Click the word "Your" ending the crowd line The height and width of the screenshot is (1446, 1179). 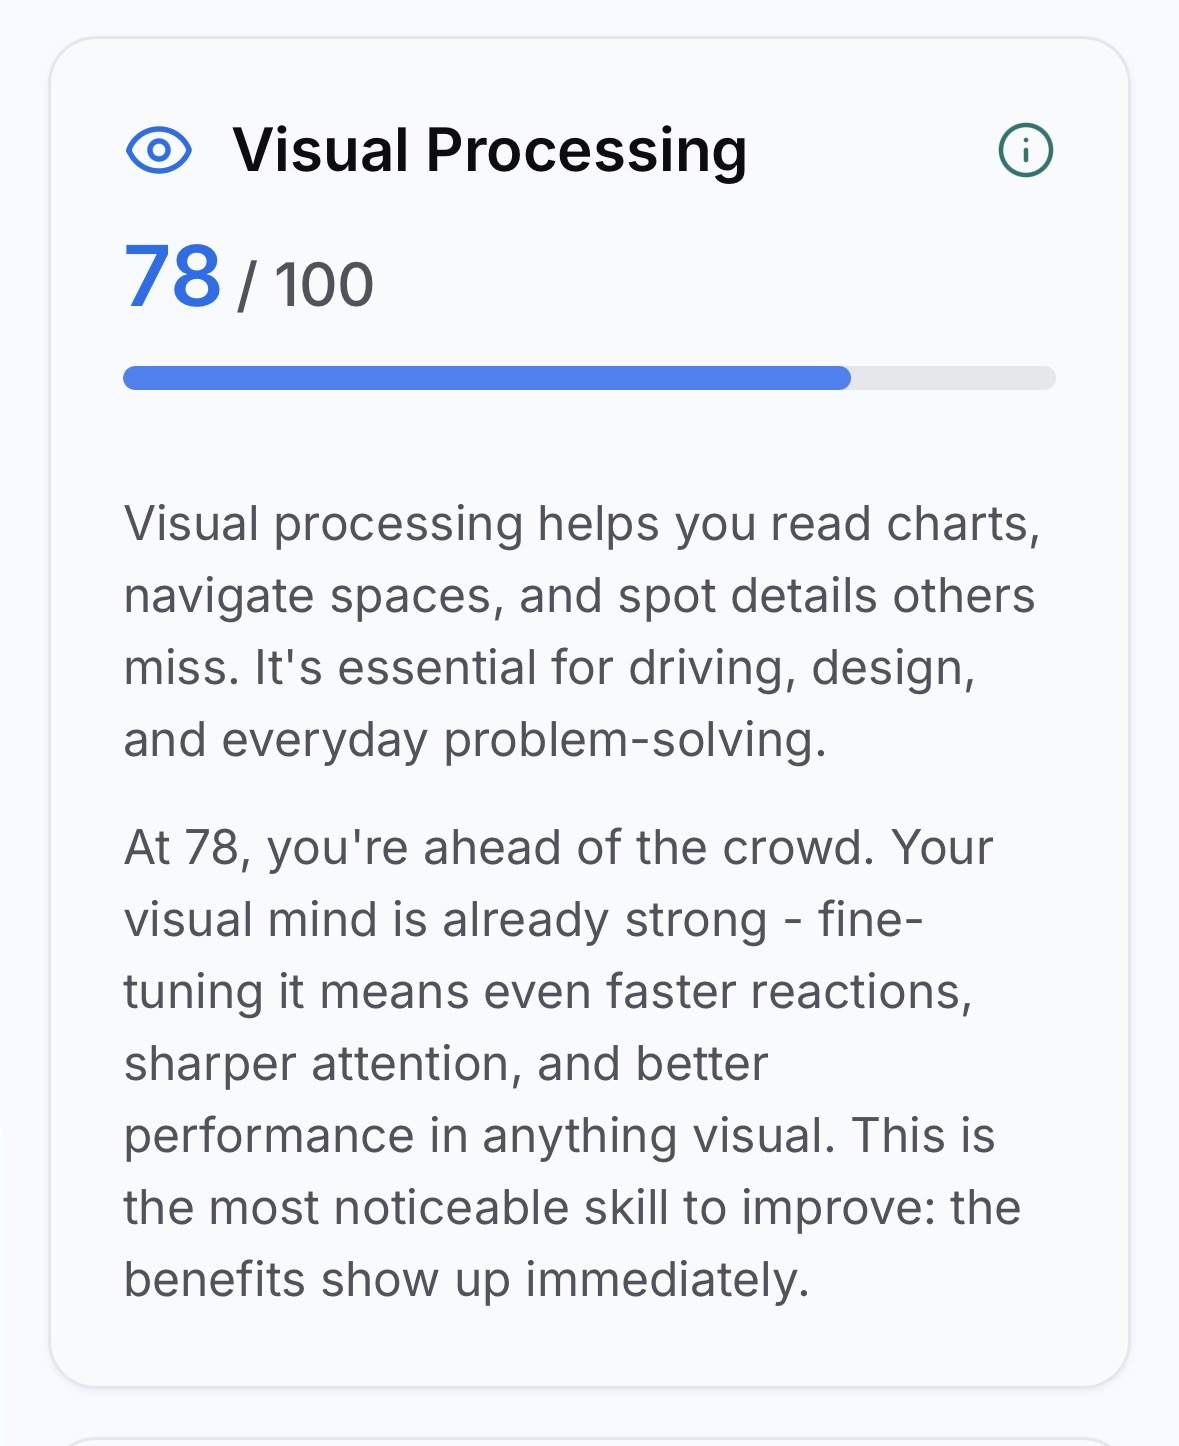coord(942,848)
